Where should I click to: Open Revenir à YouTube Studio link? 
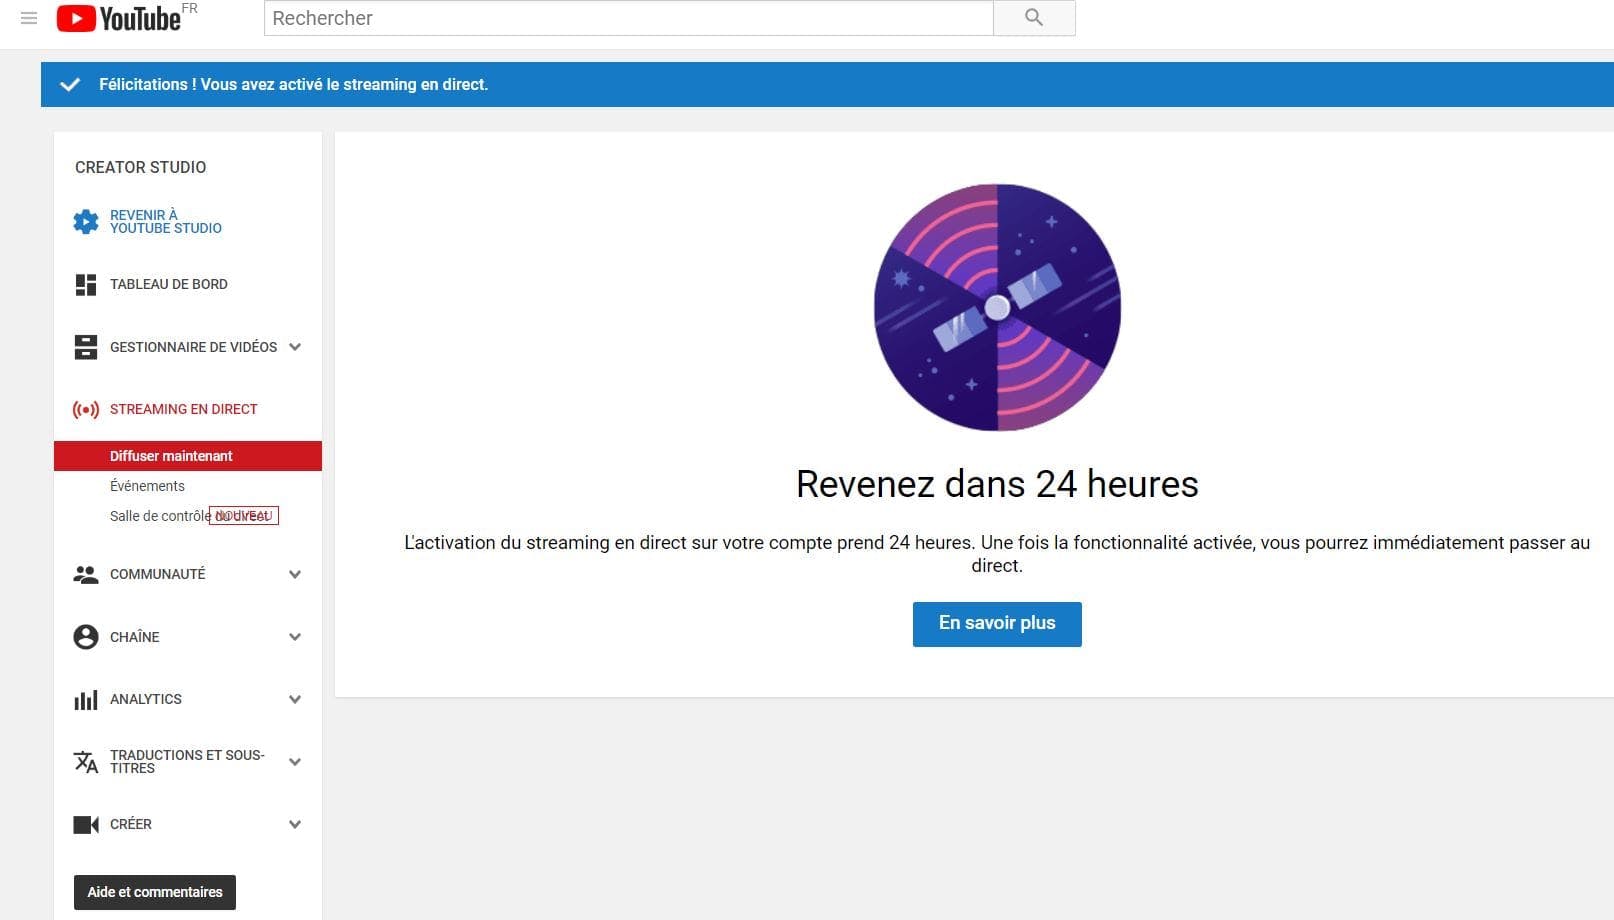point(166,222)
